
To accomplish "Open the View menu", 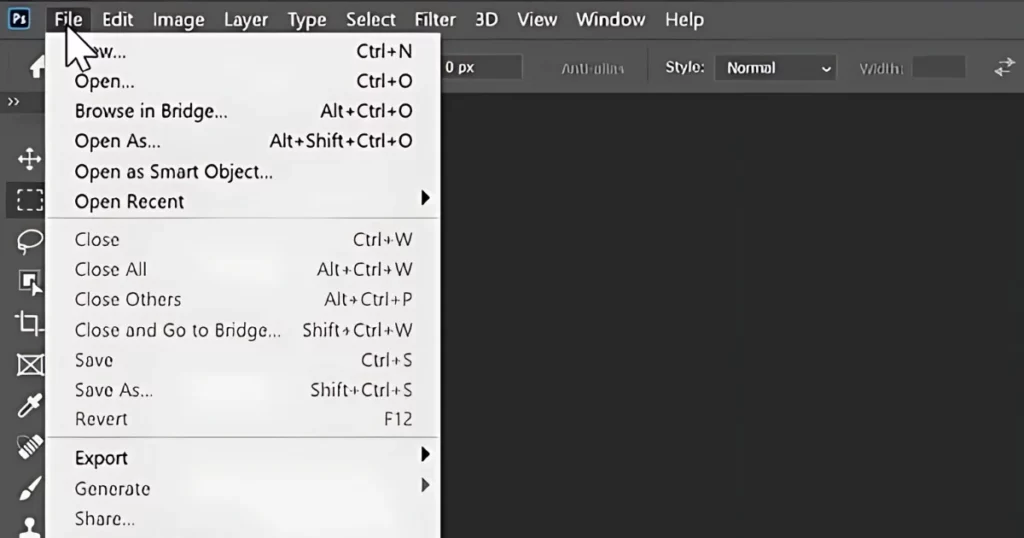I will point(537,20).
